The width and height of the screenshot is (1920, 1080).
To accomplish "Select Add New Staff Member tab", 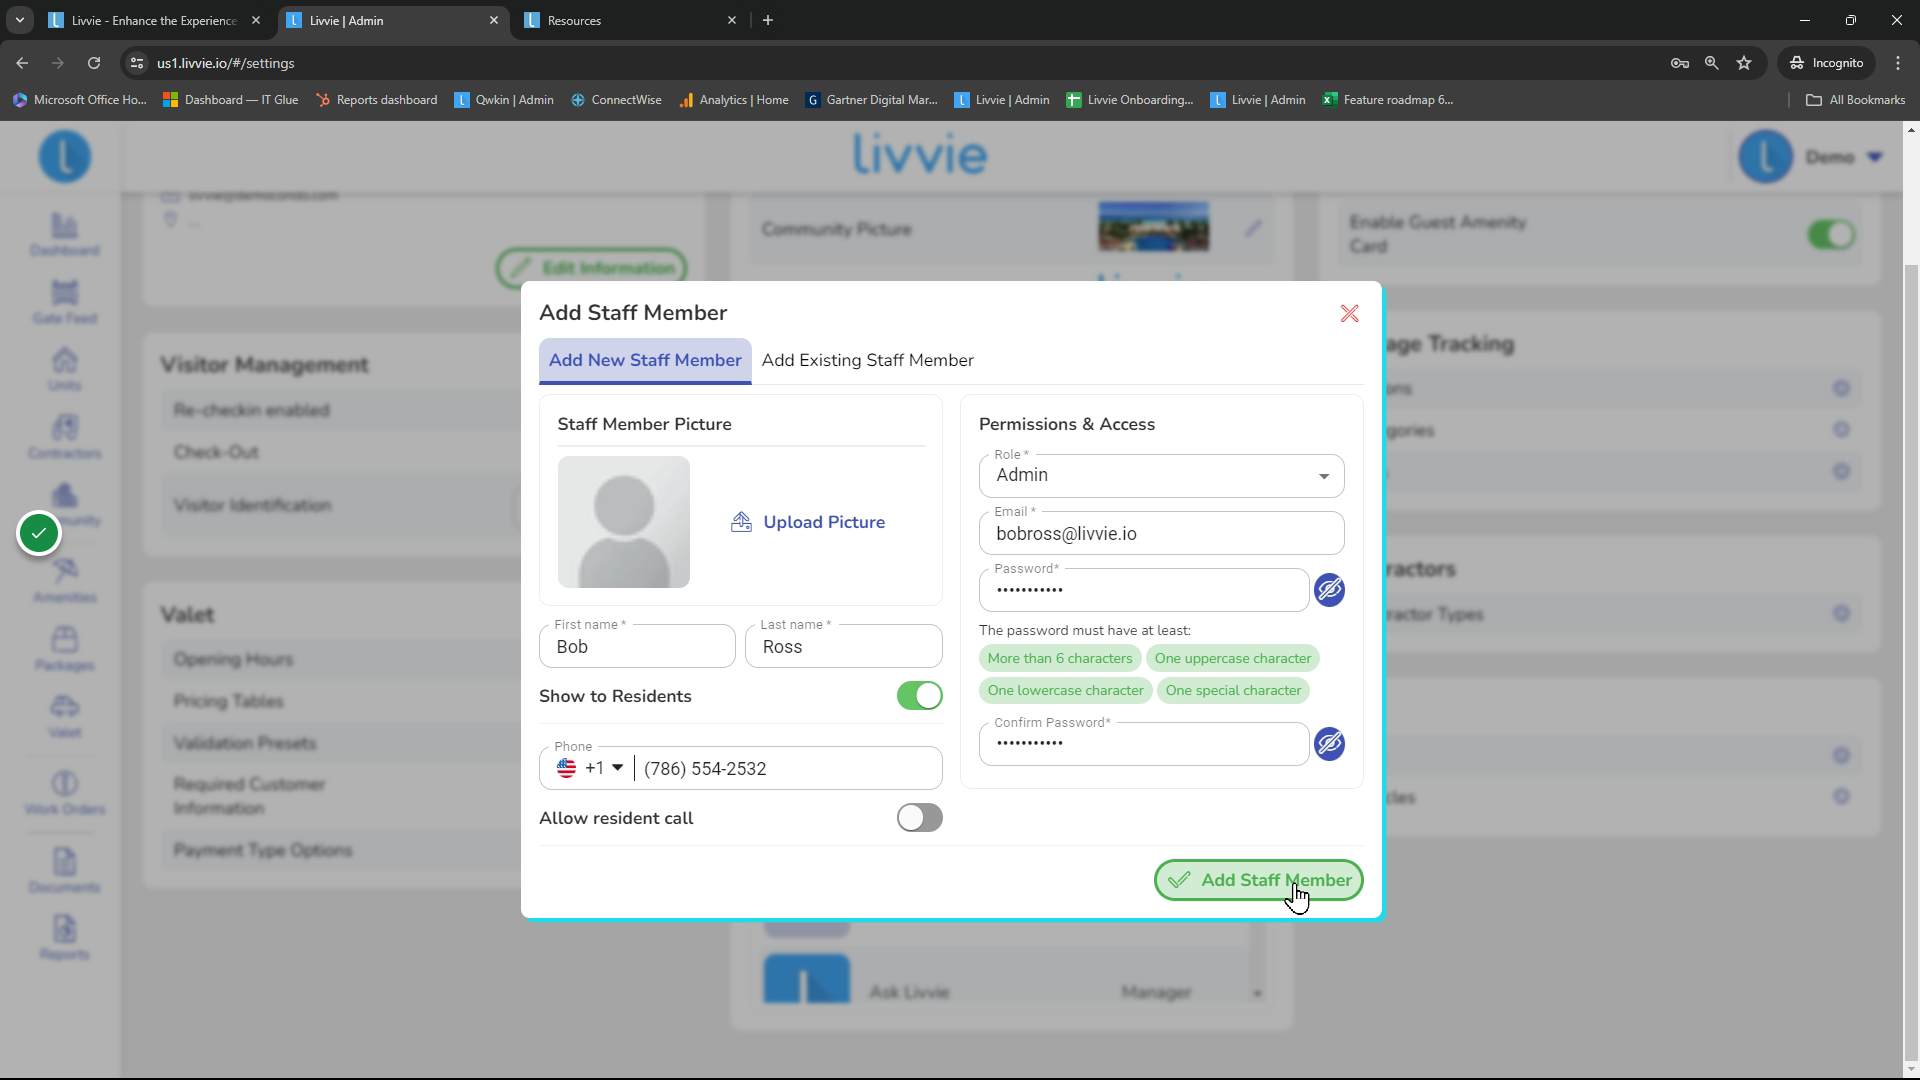I will click(645, 360).
